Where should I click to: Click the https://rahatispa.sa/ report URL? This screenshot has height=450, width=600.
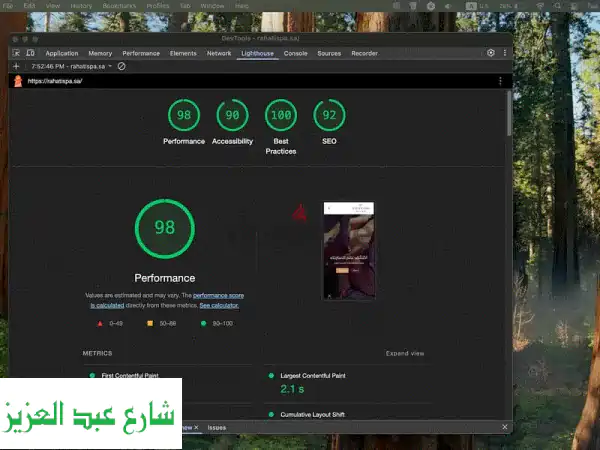click(x=55, y=81)
